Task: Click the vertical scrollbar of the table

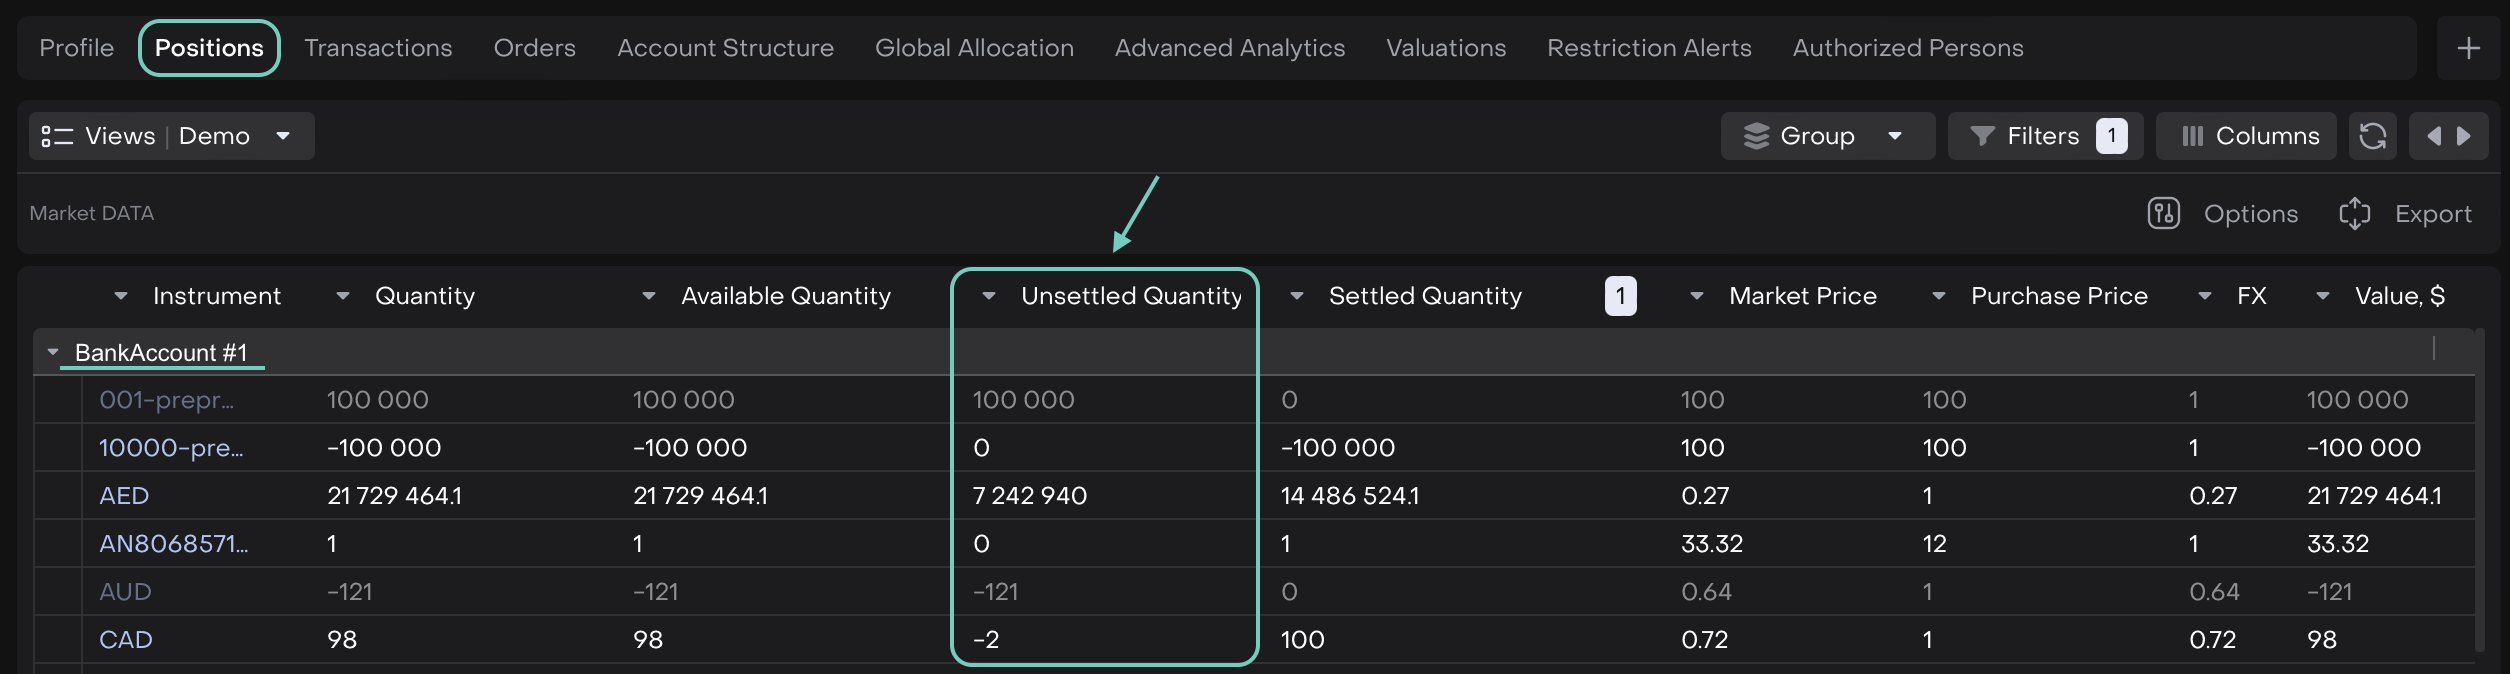Action: (2478, 490)
